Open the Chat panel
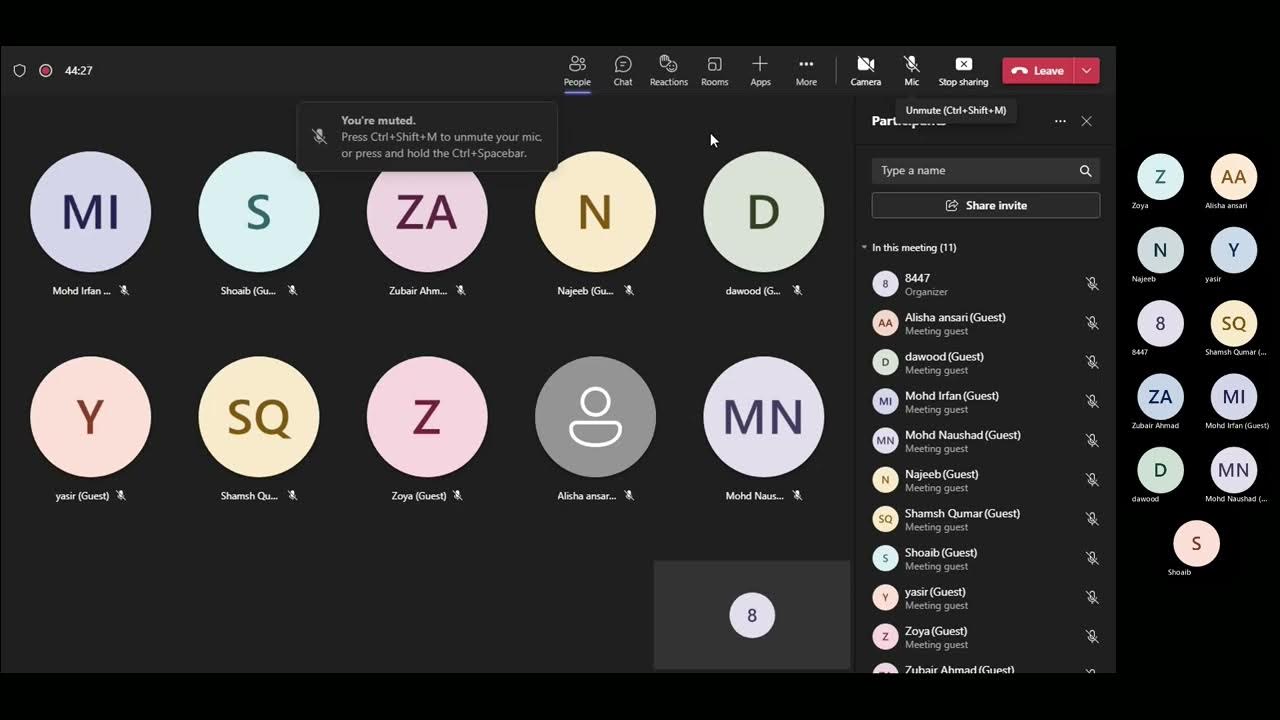Image resolution: width=1280 pixels, height=720 pixels. pyautogui.click(x=623, y=71)
